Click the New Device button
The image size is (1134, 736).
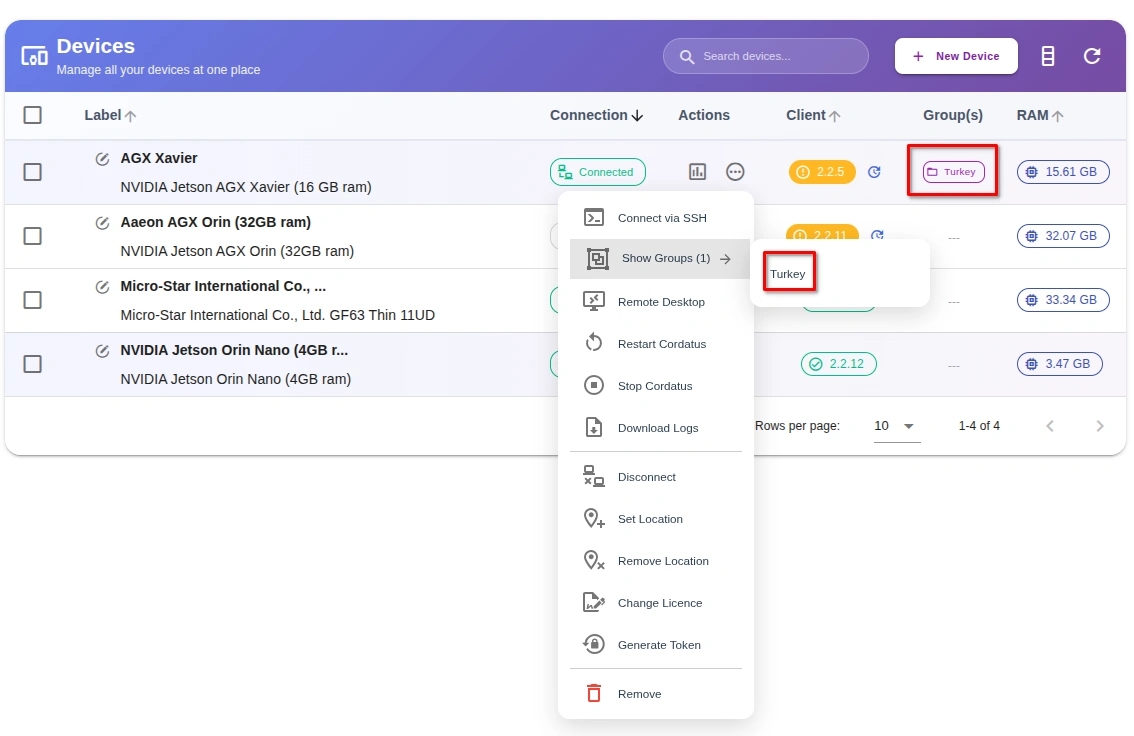(x=956, y=56)
